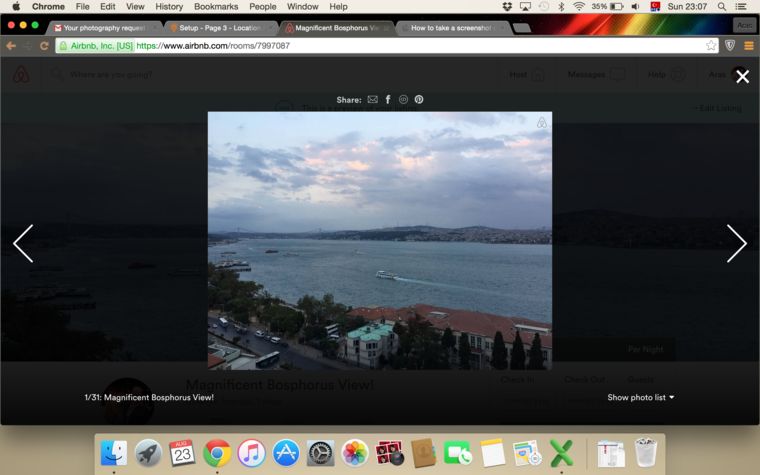Switch to the Your photography request tab
The width and height of the screenshot is (760, 475).
click(x=105, y=28)
